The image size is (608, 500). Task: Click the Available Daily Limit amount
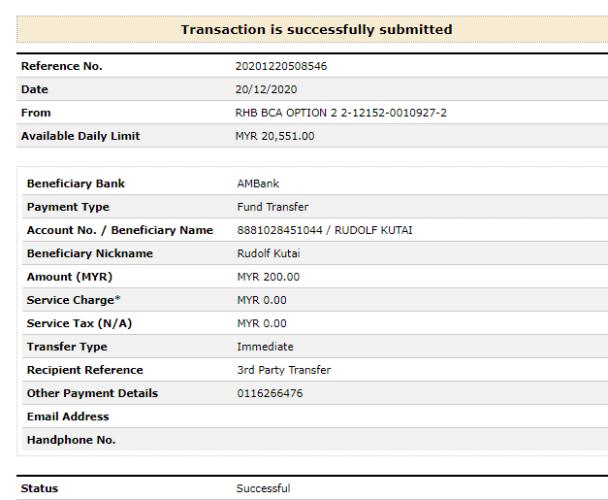275,136
